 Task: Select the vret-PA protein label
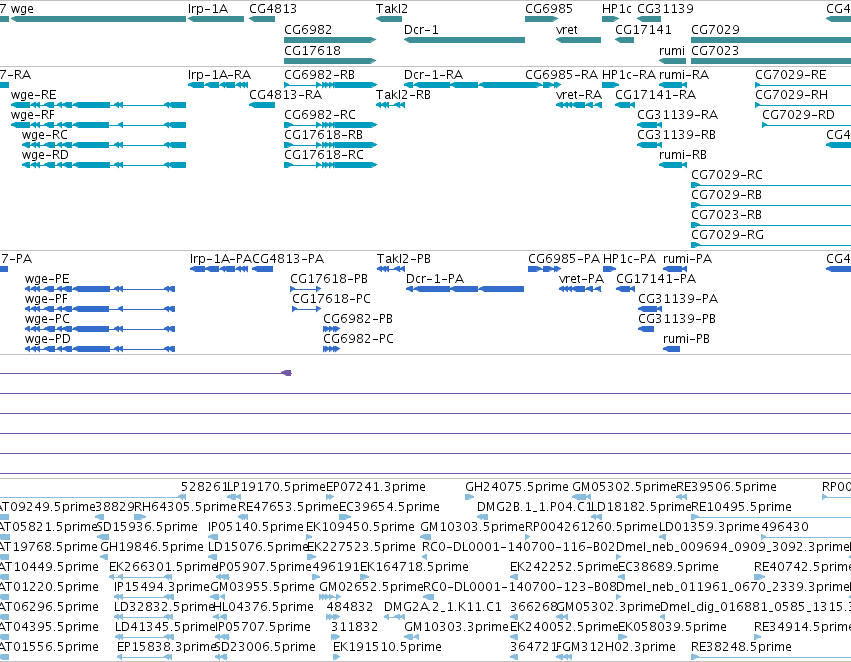581,279
